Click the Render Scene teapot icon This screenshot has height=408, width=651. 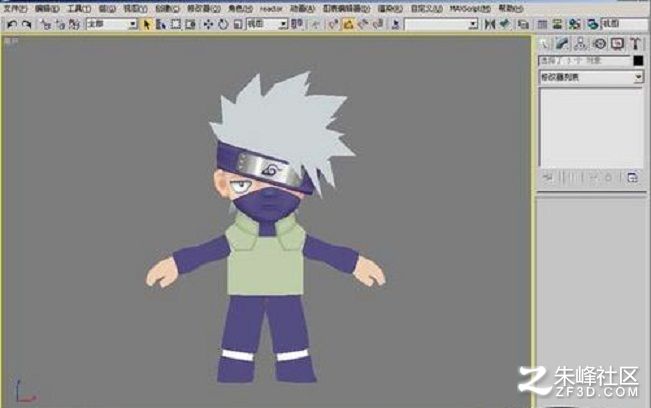tap(592, 24)
